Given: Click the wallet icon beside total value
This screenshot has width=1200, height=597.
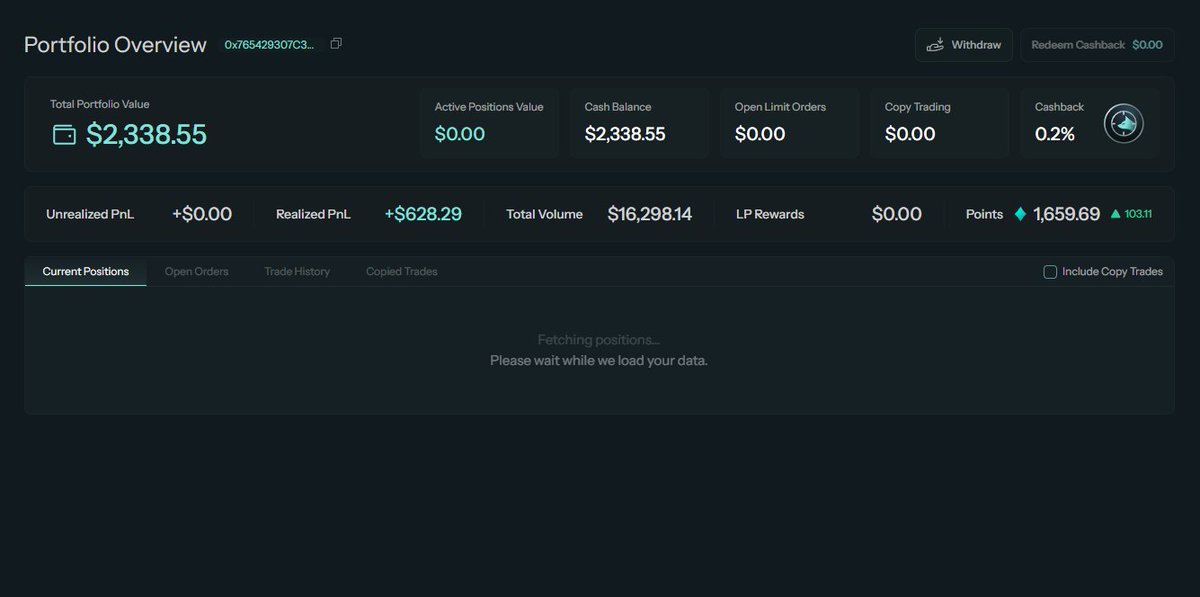Looking at the screenshot, I should [64, 134].
